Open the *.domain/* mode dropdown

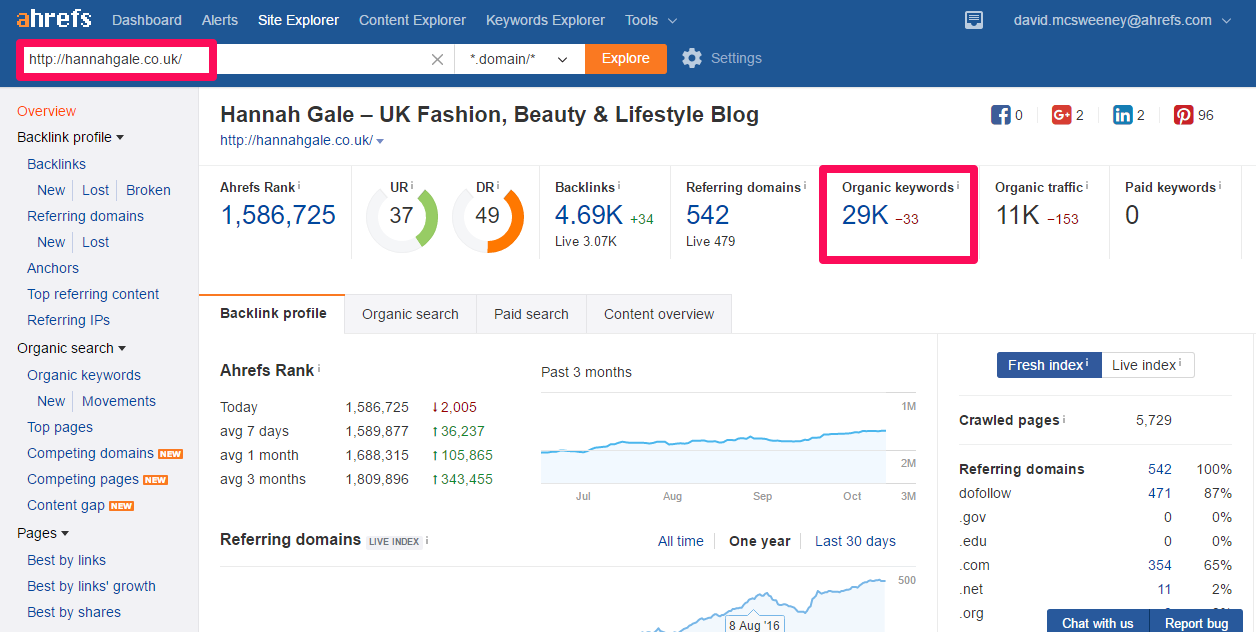coord(520,59)
